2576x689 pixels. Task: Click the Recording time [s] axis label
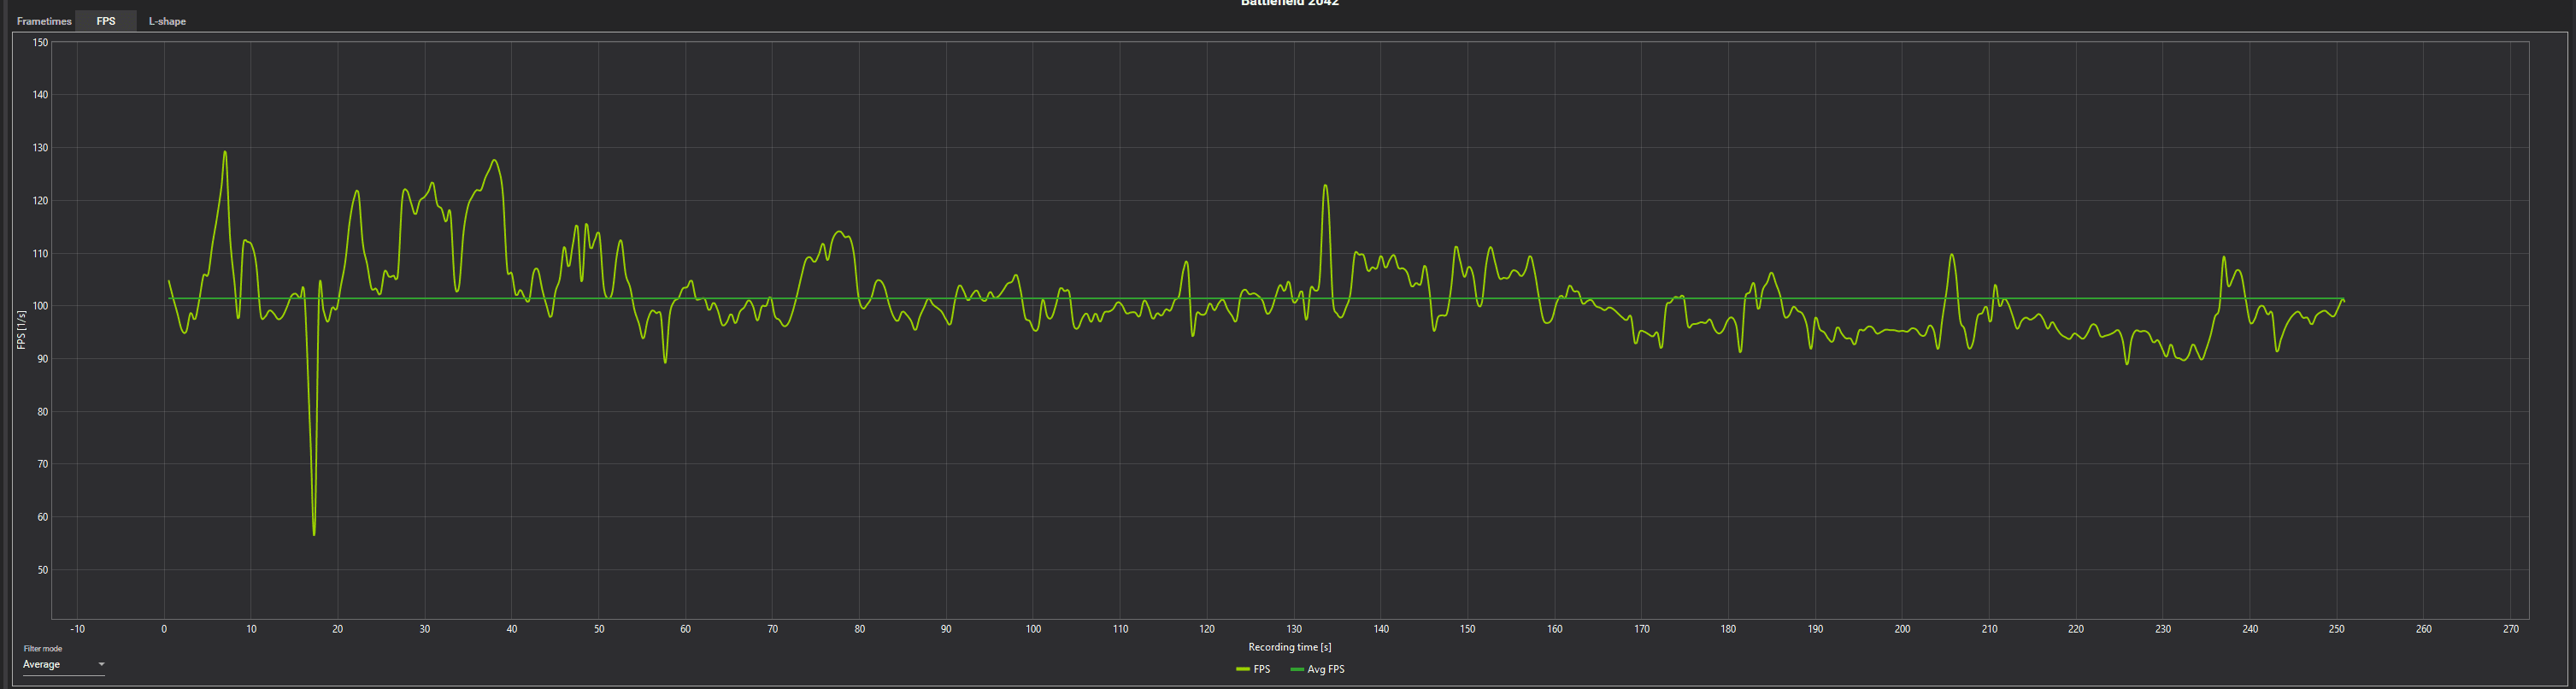(1289, 647)
